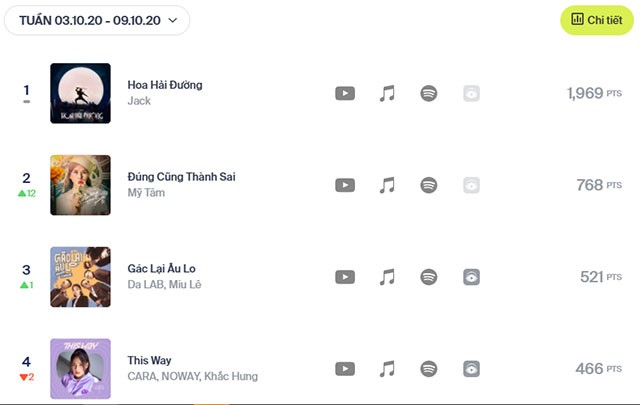This screenshot has height=405, width=640.
Task: Open YouTube icon for Gác Lại Âu Lo
Action: [x=345, y=277]
